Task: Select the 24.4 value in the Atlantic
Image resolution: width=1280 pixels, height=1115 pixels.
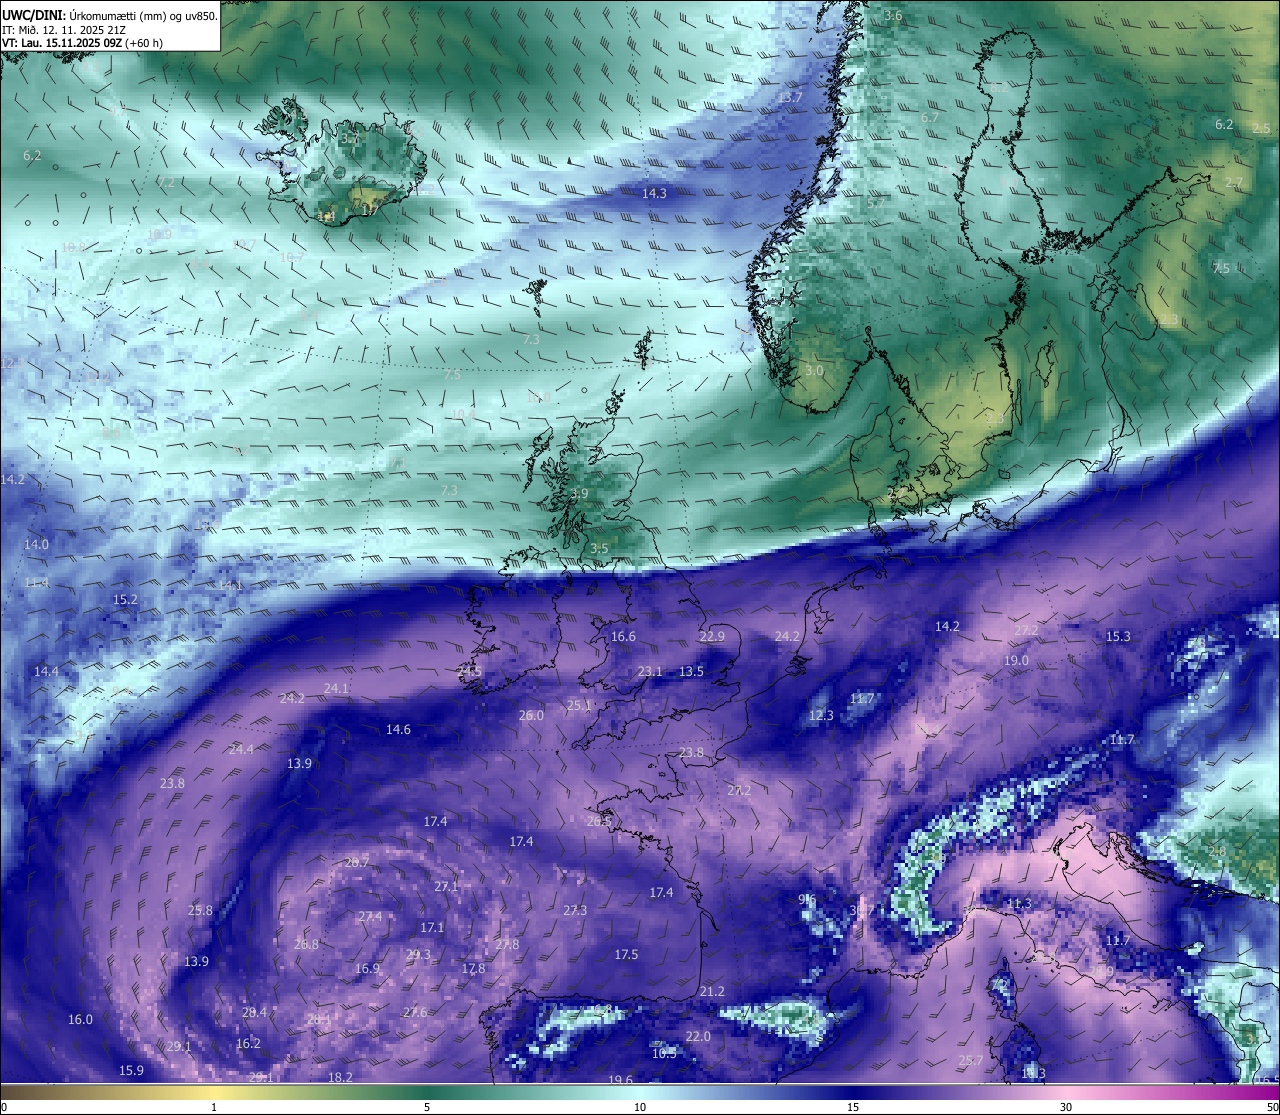Action: click(241, 749)
